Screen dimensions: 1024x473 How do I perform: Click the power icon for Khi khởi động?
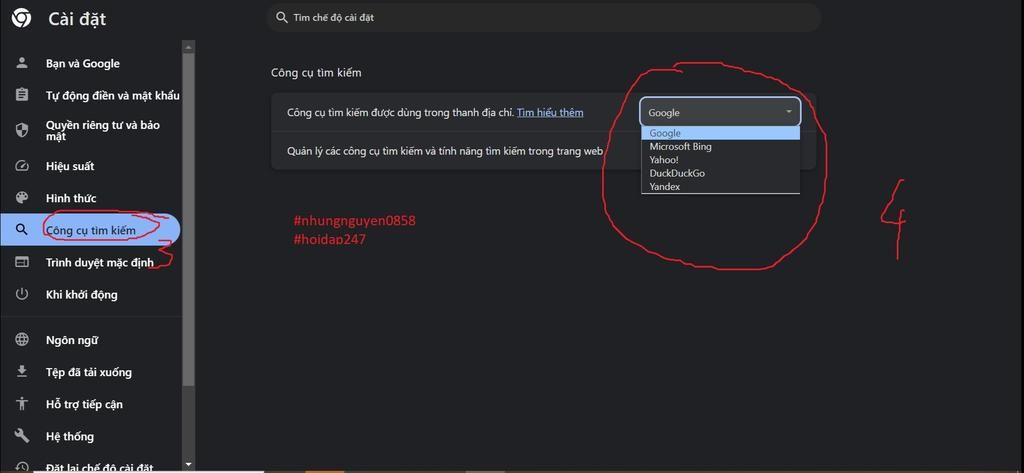22,294
